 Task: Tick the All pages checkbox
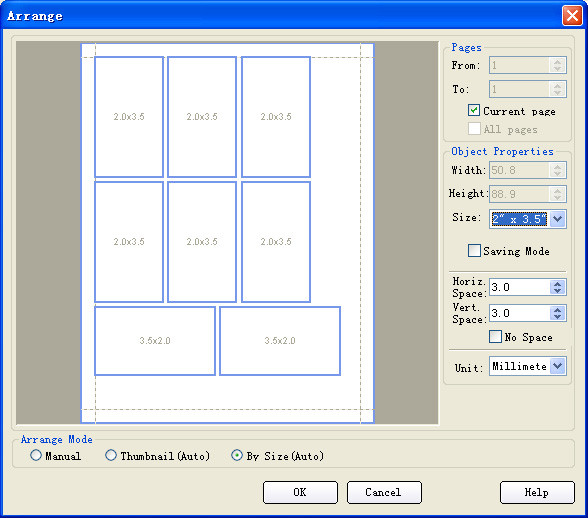click(474, 128)
